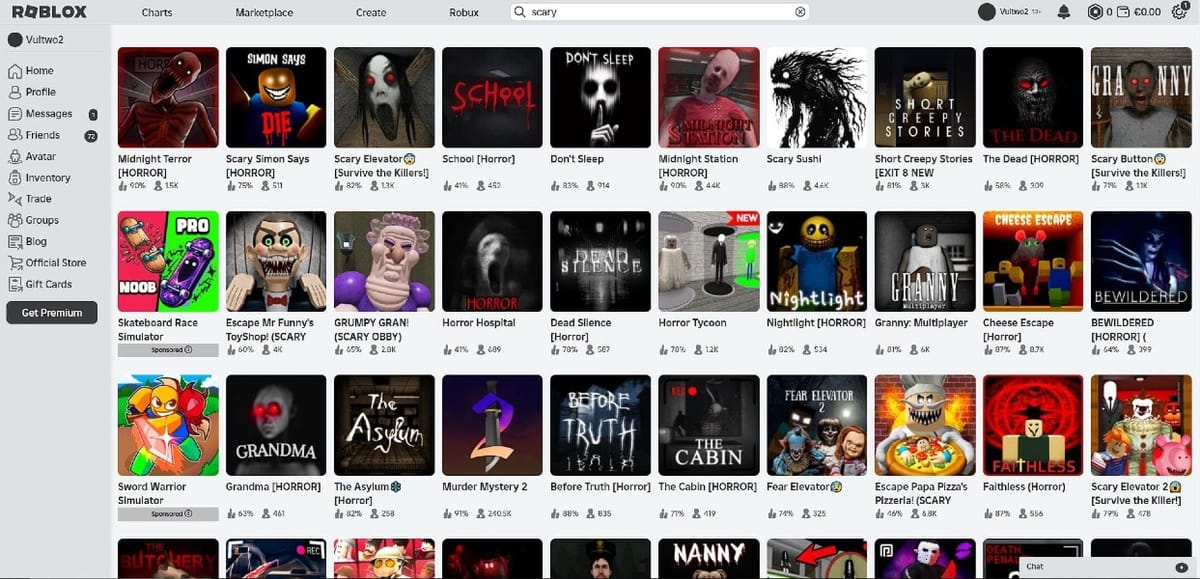Open the Home sidebar icon

tap(15, 71)
